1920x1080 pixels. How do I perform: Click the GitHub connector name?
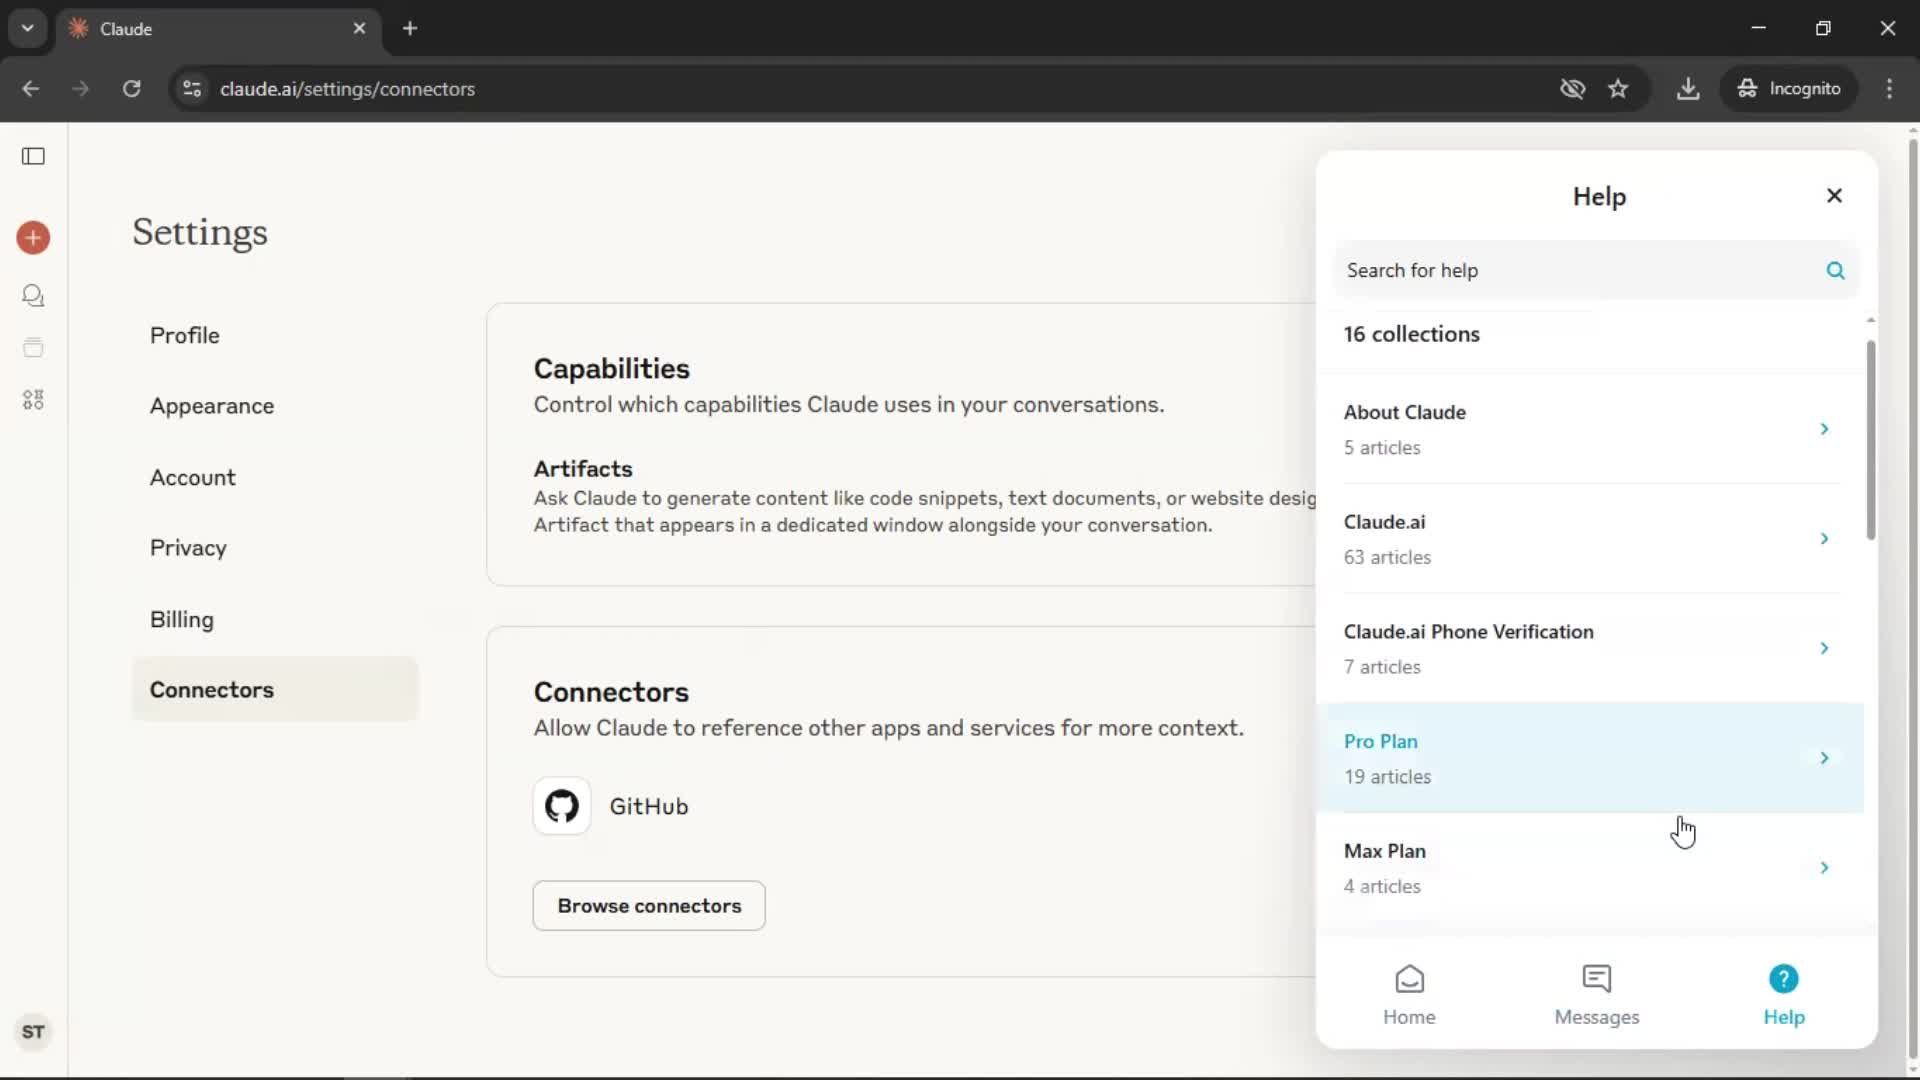pos(648,806)
